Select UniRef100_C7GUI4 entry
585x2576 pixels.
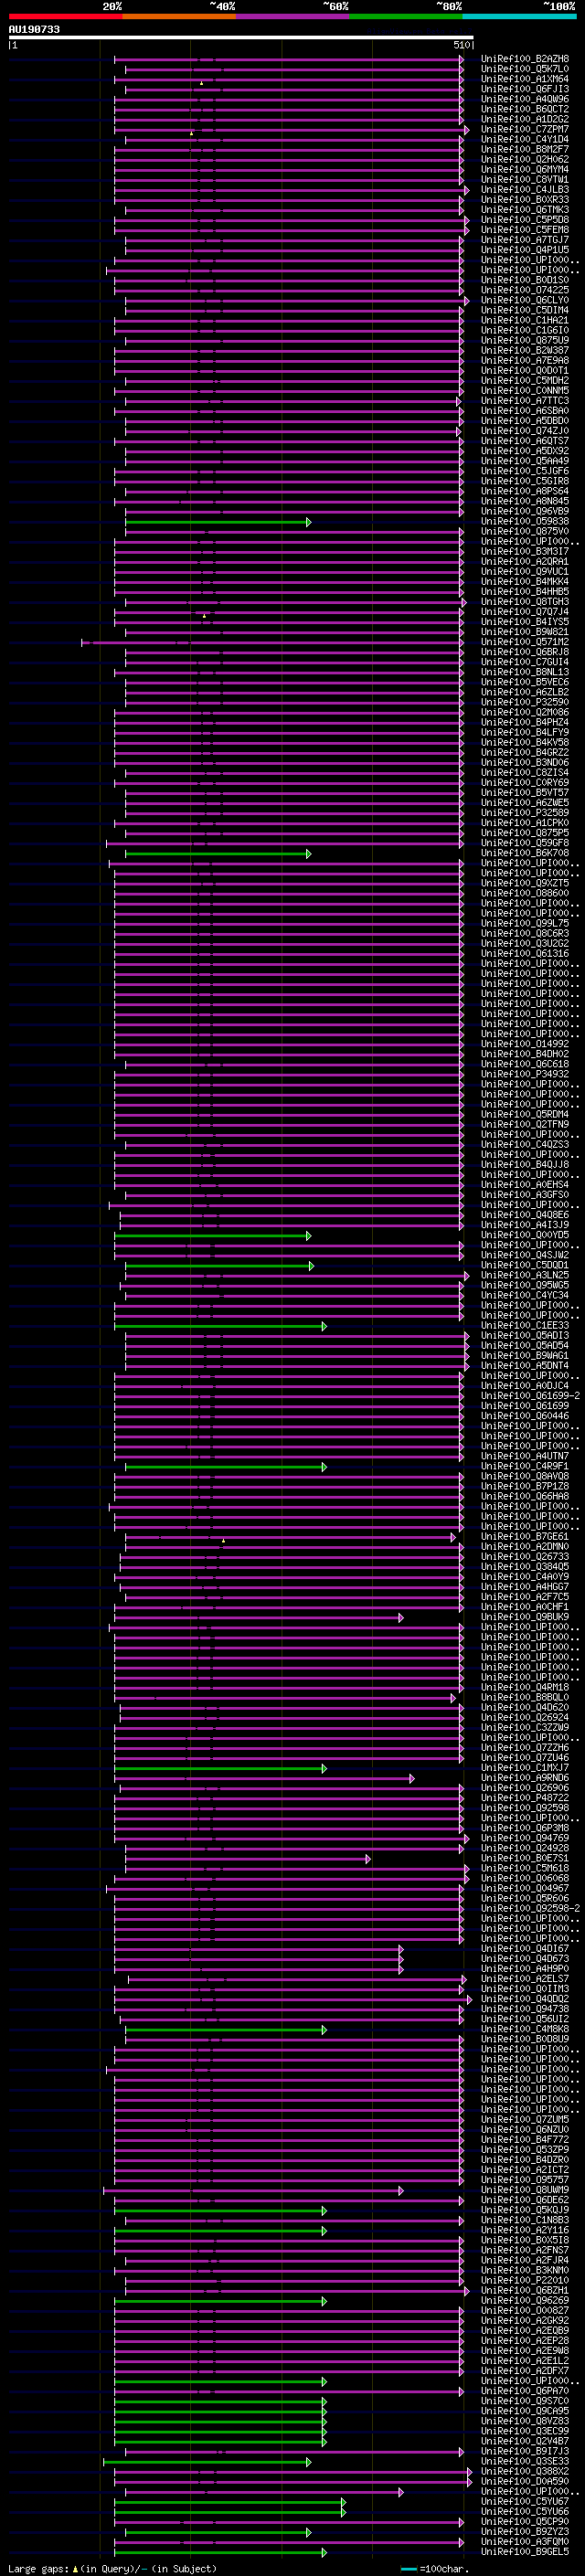point(524,662)
